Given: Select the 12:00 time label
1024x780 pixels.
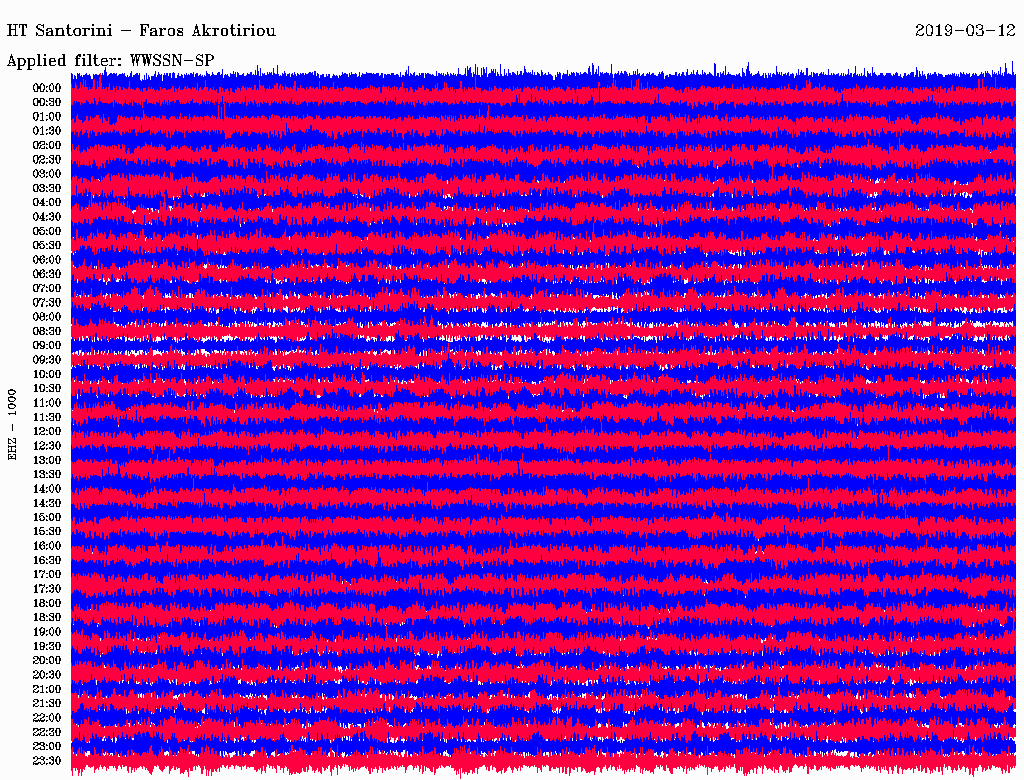Looking at the screenshot, I should [x=47, y=432].
